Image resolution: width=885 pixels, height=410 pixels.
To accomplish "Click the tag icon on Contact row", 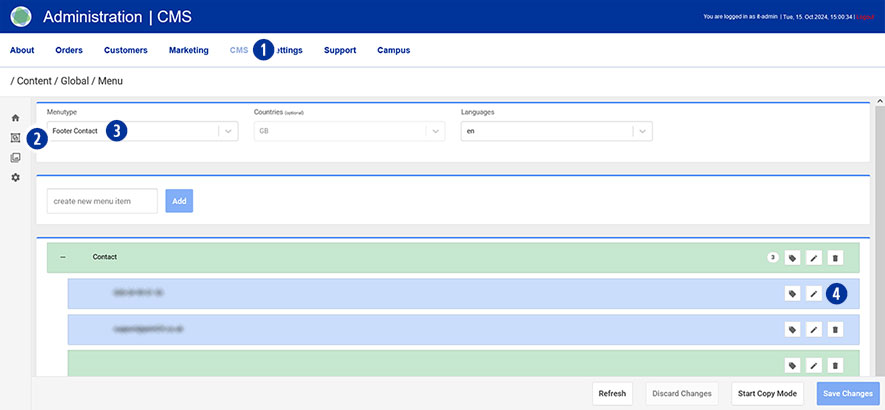I will pyautogui.click(x=792, y=258).
